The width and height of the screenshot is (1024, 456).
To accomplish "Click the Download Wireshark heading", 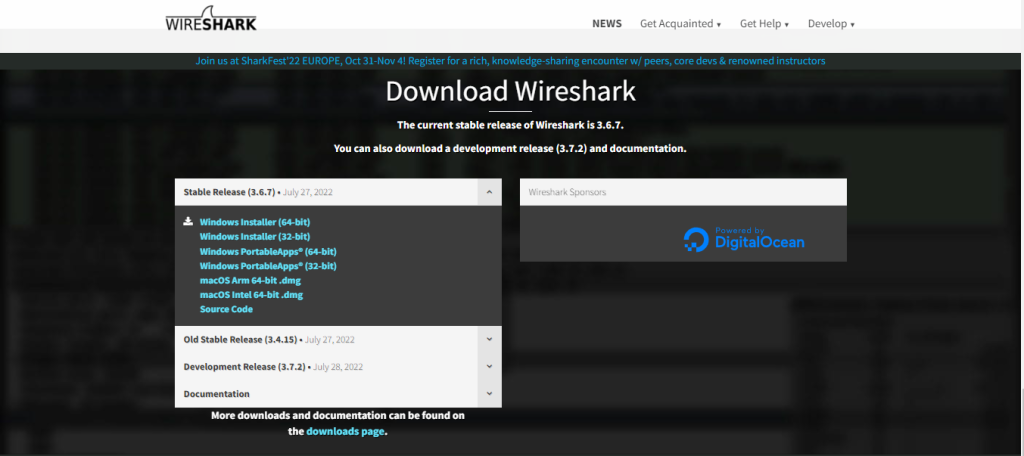I will click(x=510, y=91).
